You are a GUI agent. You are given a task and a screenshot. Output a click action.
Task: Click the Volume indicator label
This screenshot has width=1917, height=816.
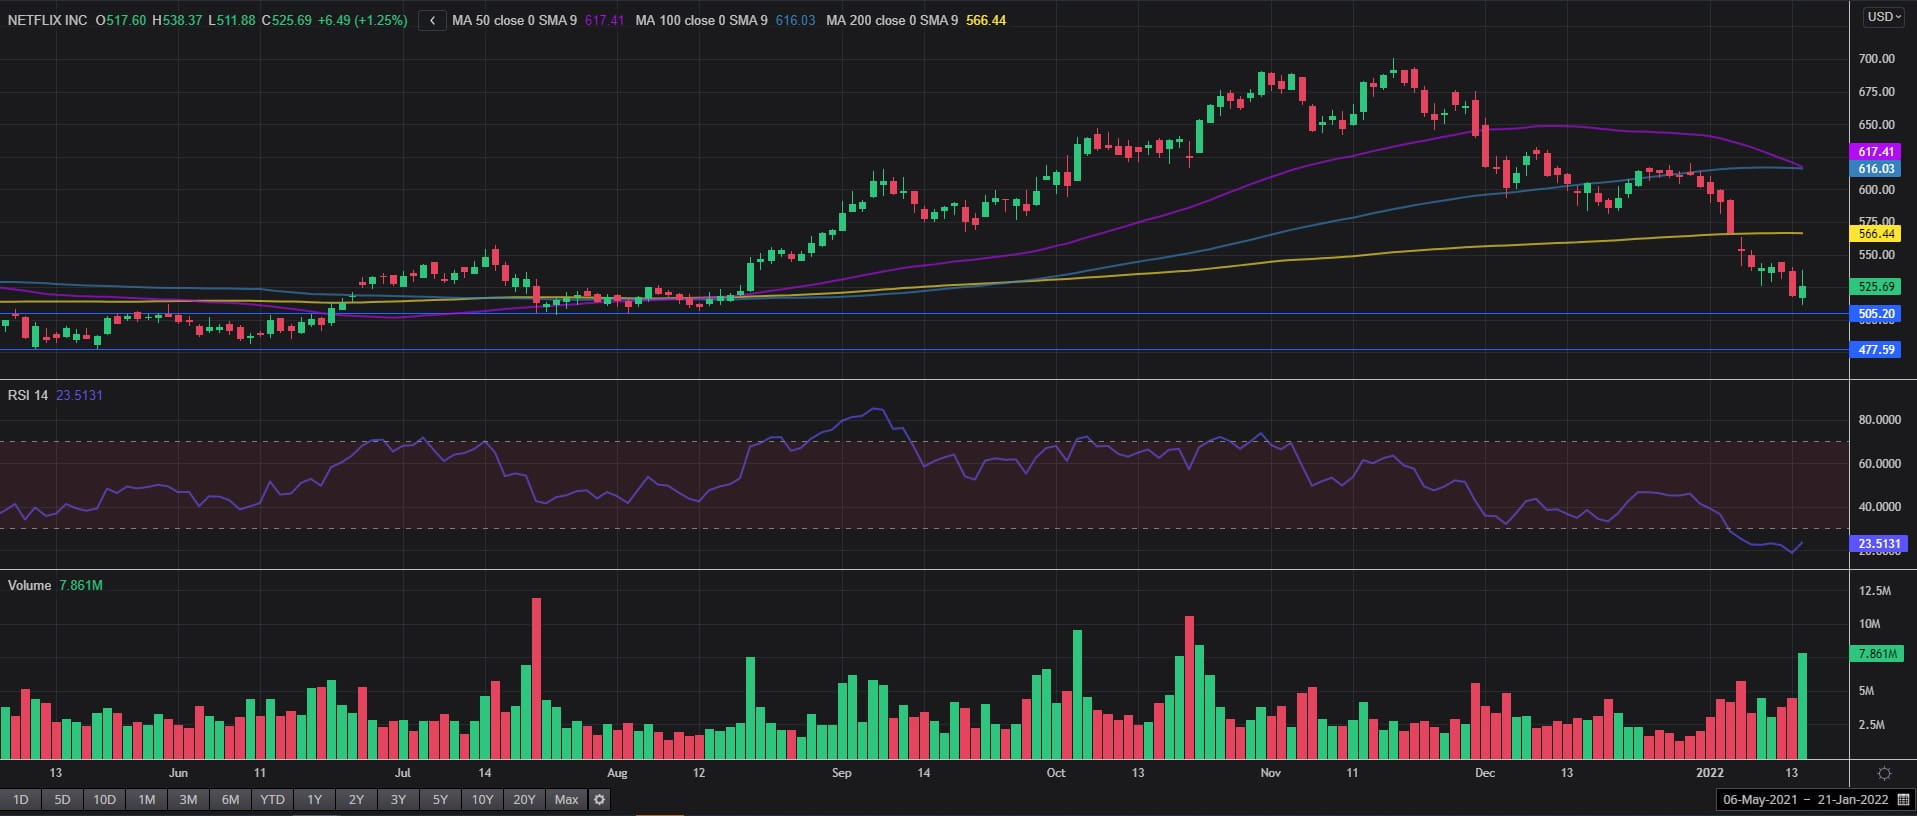[29, 585]
